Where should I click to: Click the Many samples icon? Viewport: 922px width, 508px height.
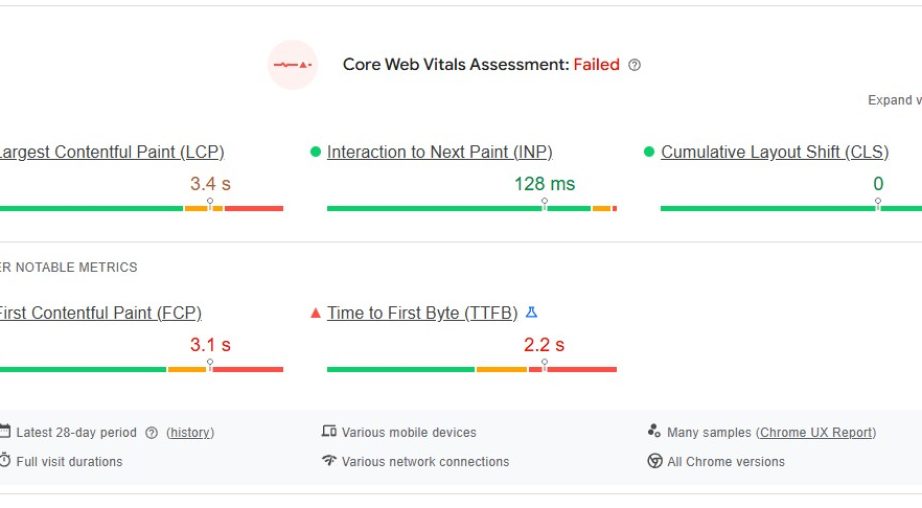654,432
